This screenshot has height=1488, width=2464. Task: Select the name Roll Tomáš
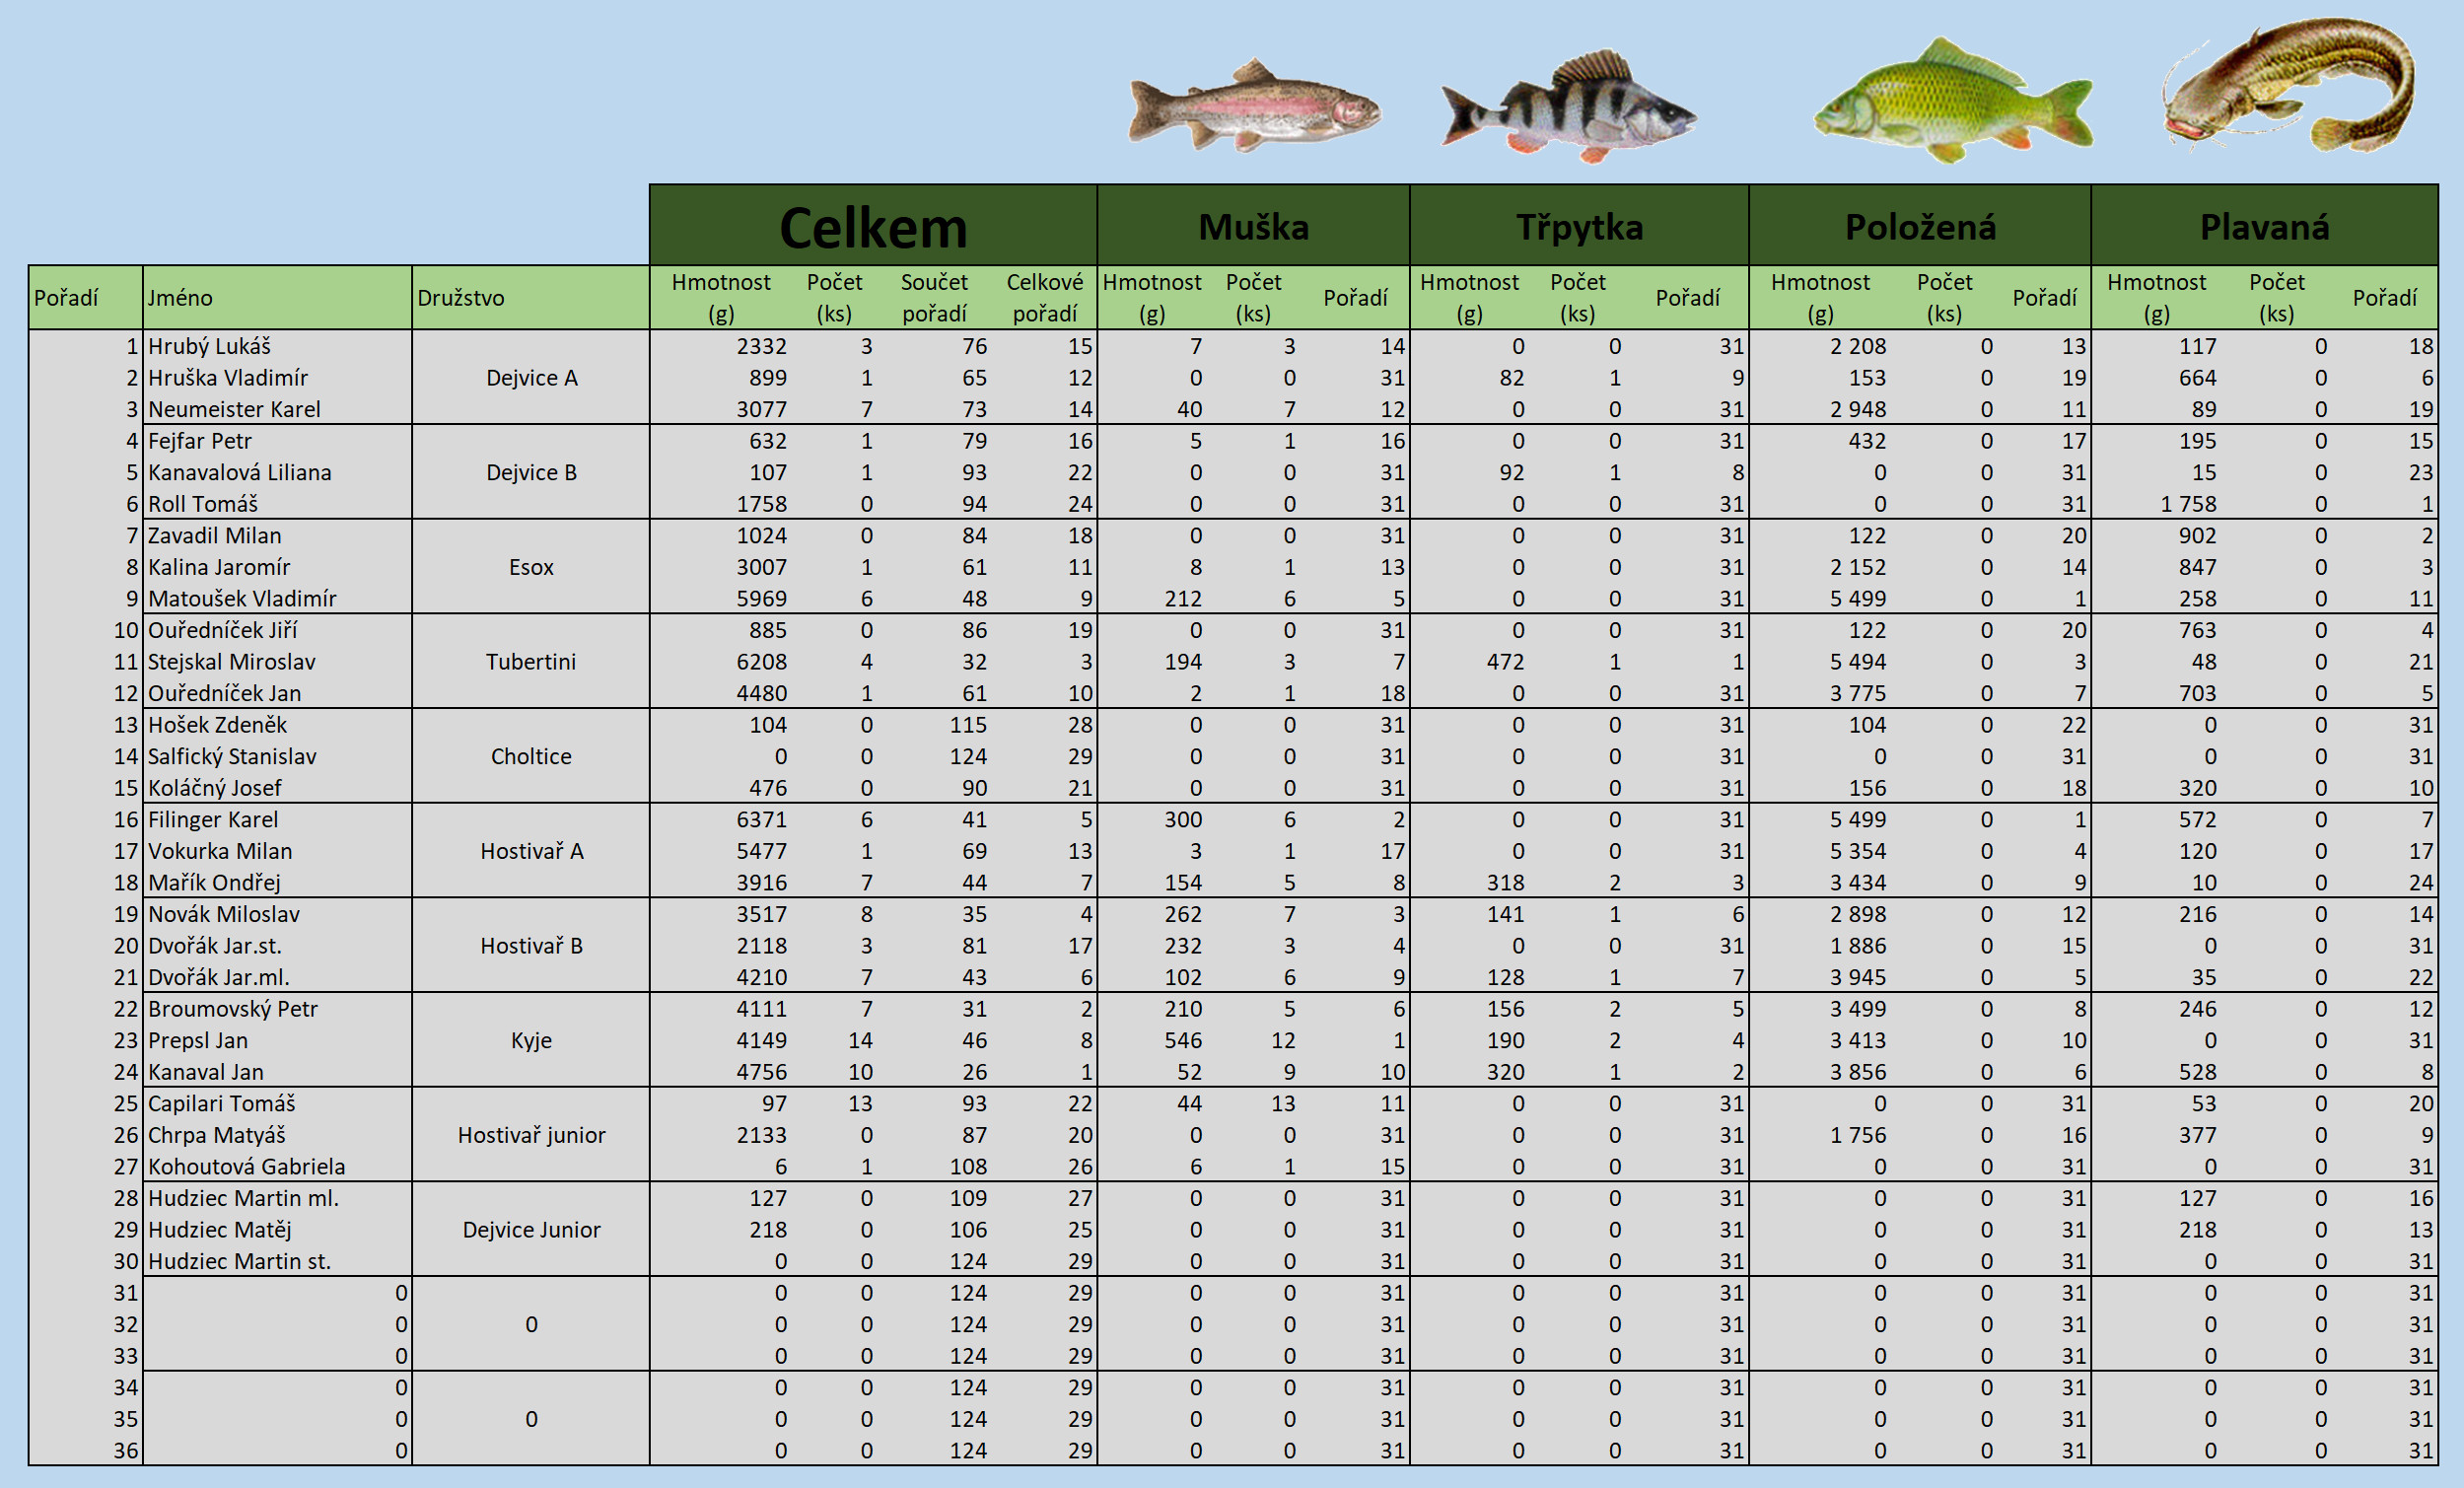pos(203,504)
